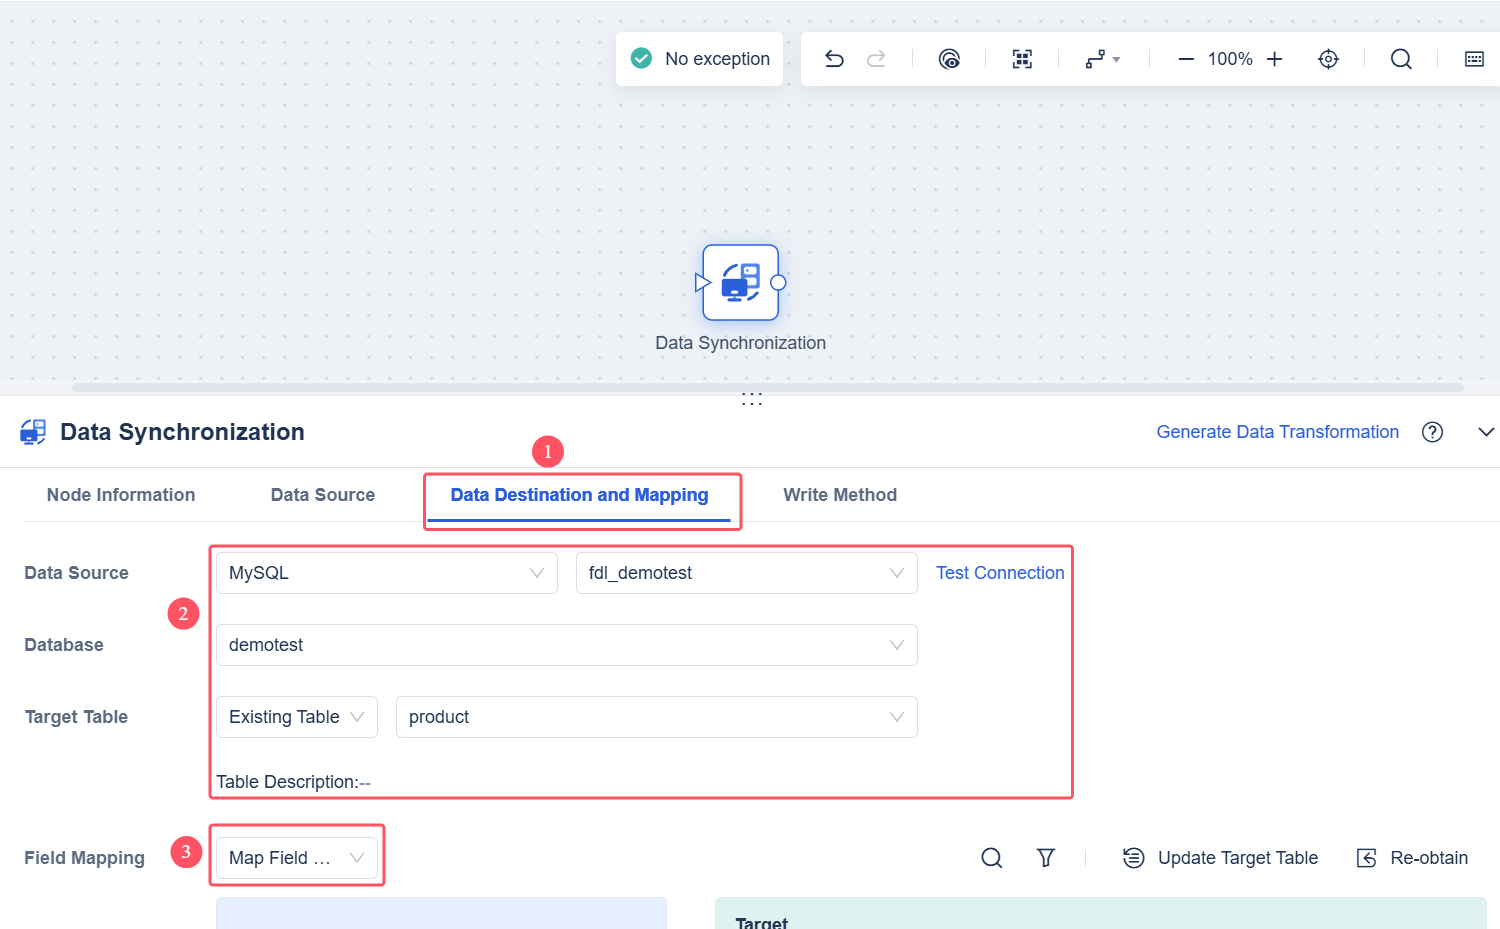This screenshot has width=1500, height=929.
Task: Open the Write Method tab
Action: (x=840, y=495)
